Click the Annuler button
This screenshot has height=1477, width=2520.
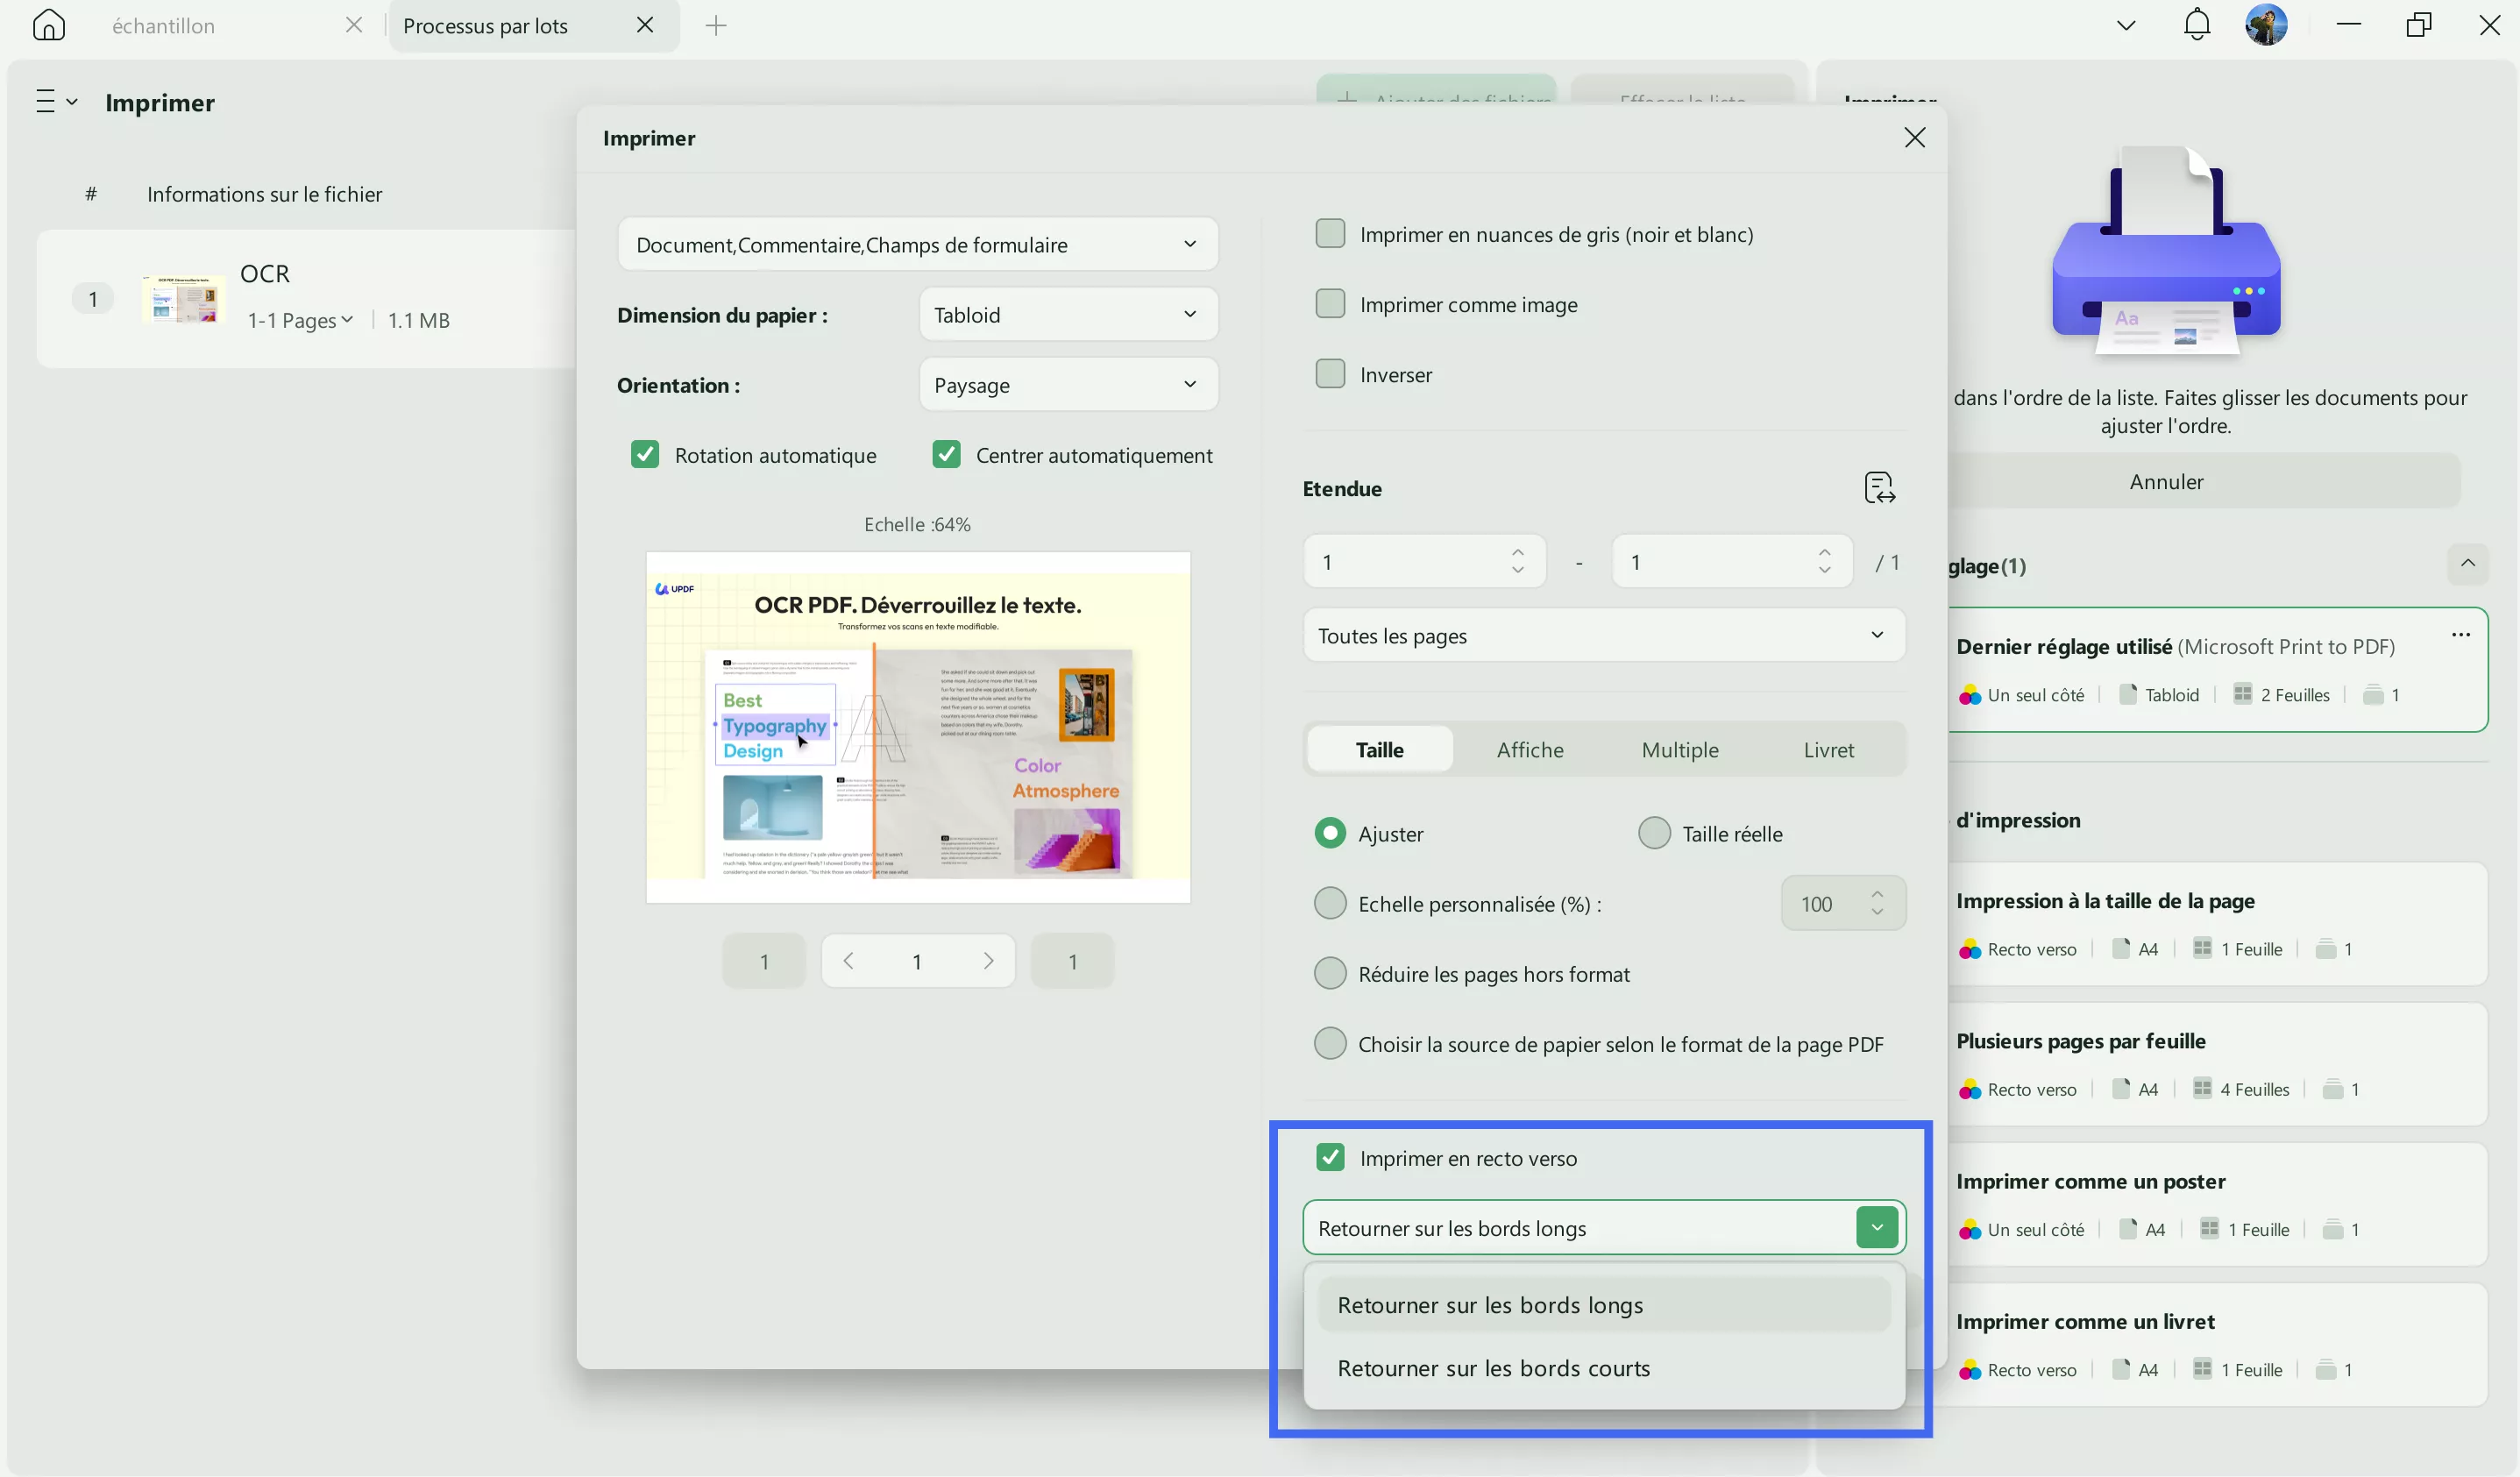pyautogui.click(x=2166, y=482)
